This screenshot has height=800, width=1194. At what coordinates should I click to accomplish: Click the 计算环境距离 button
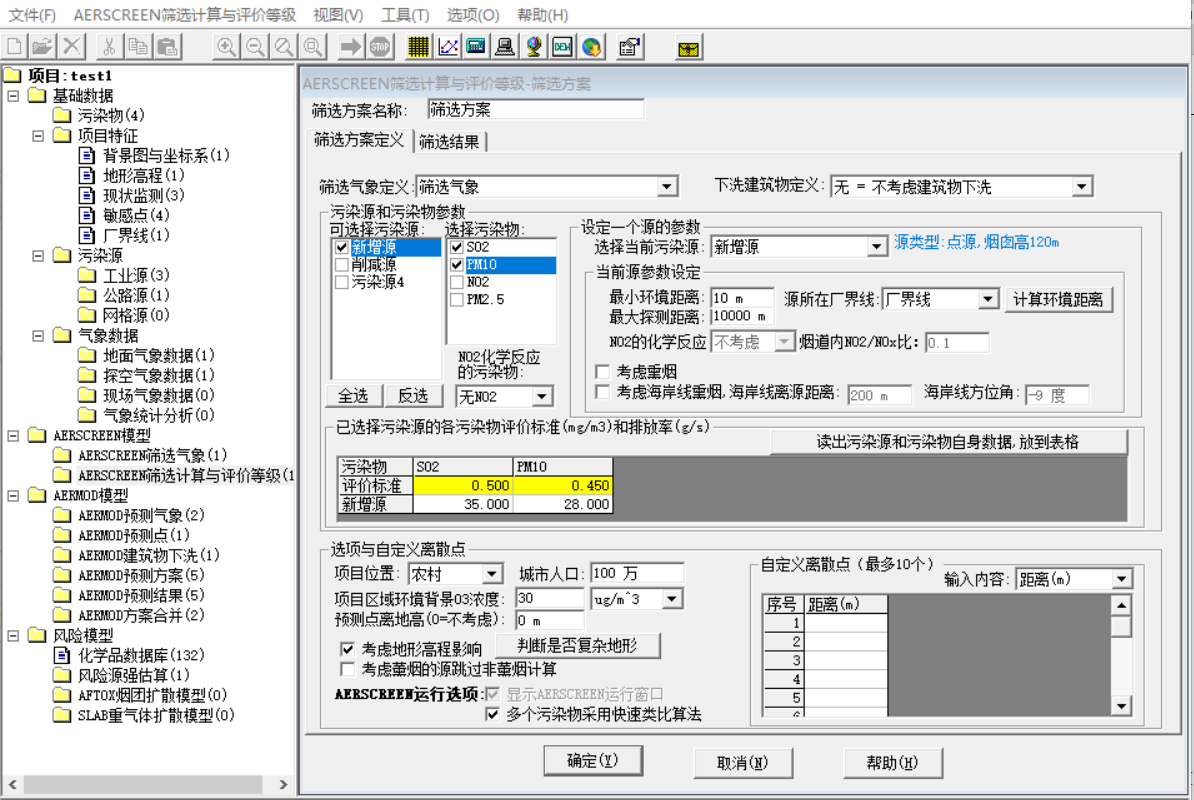pos(1058,299)
